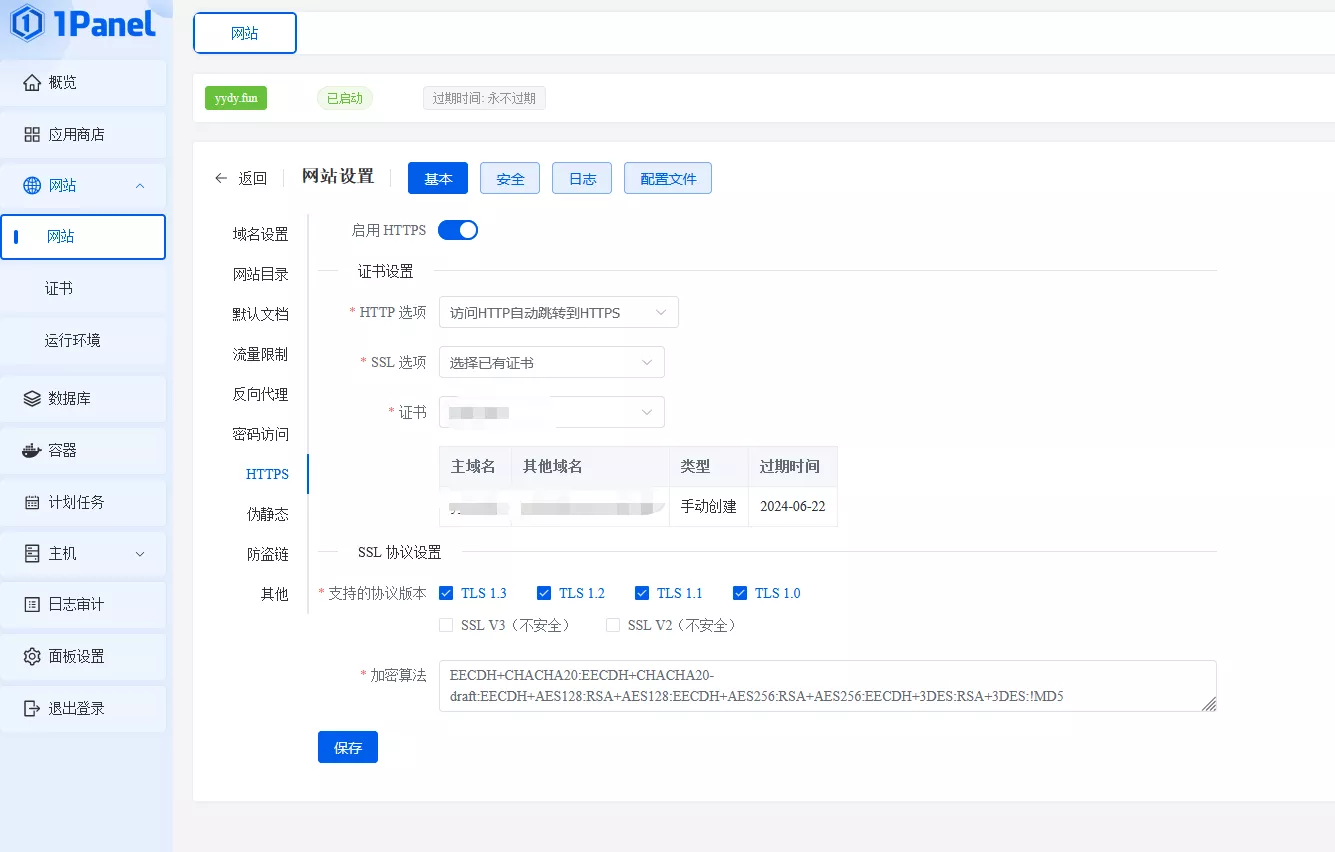The width and height of the screenshot is (1335, 852).
Task: Open the 域名设置 settings section
Action: [260, 234]
